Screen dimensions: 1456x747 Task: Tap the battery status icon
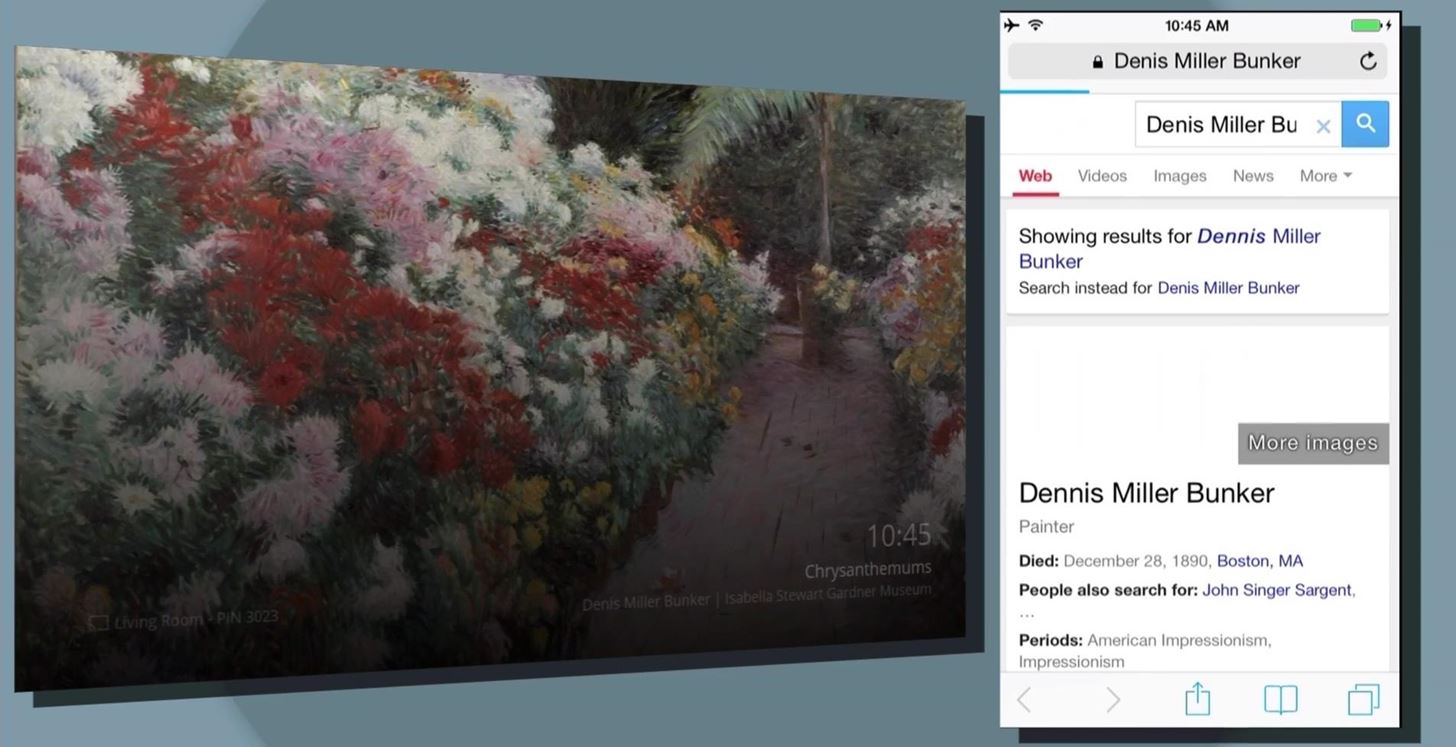[1367, 25]
